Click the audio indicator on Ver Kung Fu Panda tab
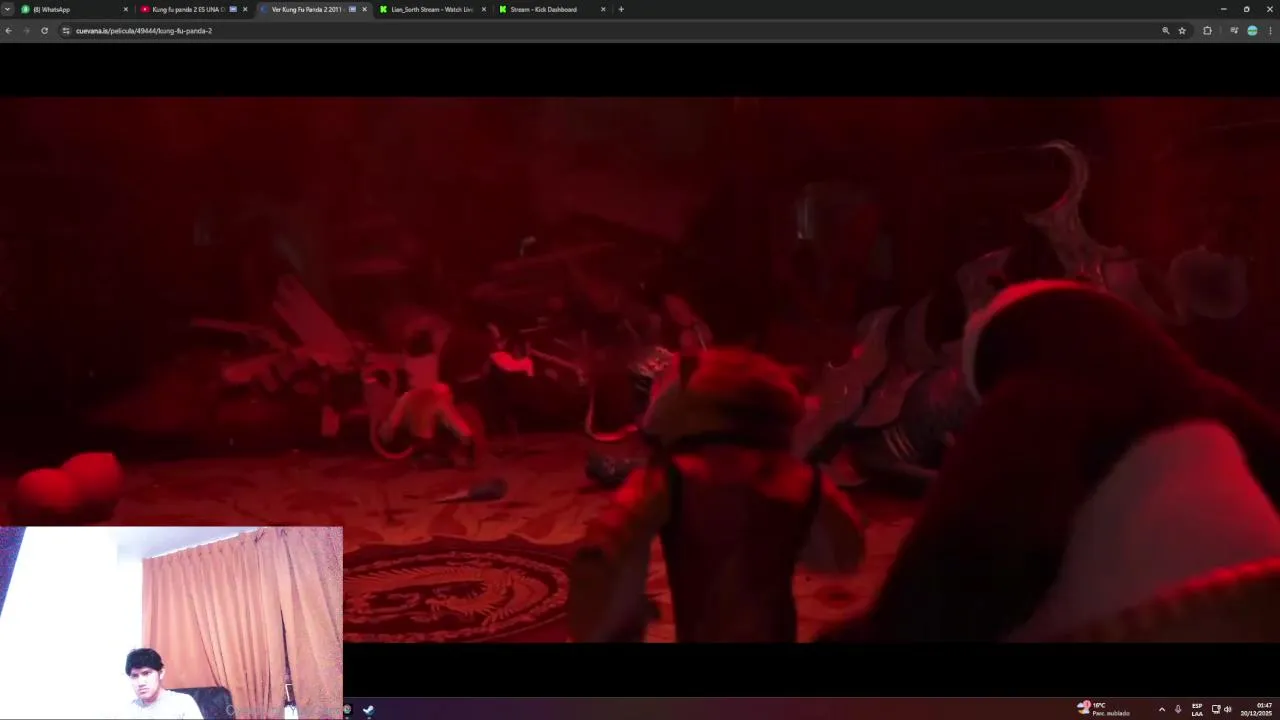1280x720 pixels. [x=352, y=9]
